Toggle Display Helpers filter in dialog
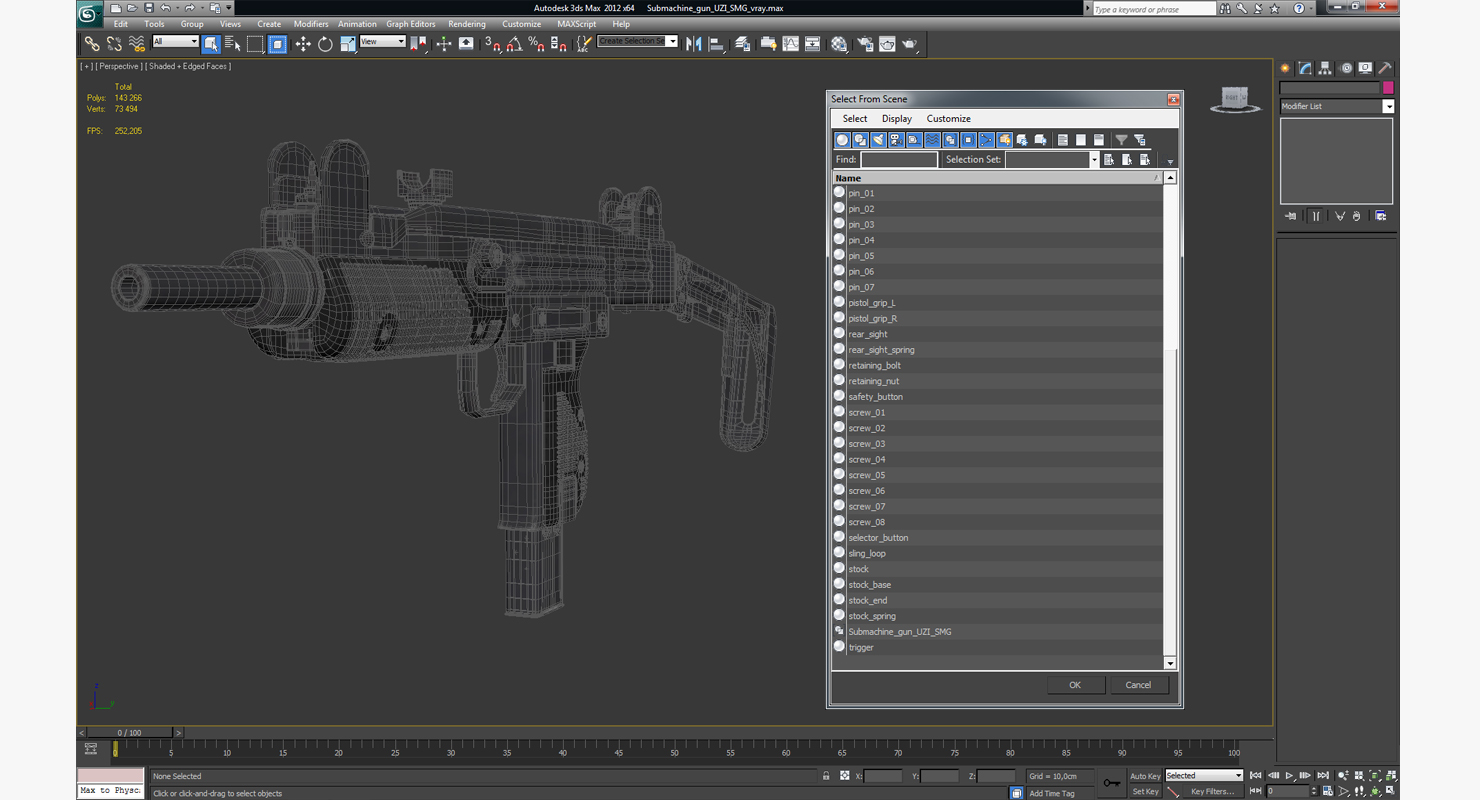Image resolution: width=1480 pixels, height=800 pixels. pyautogui.click(x=914, y=140)
